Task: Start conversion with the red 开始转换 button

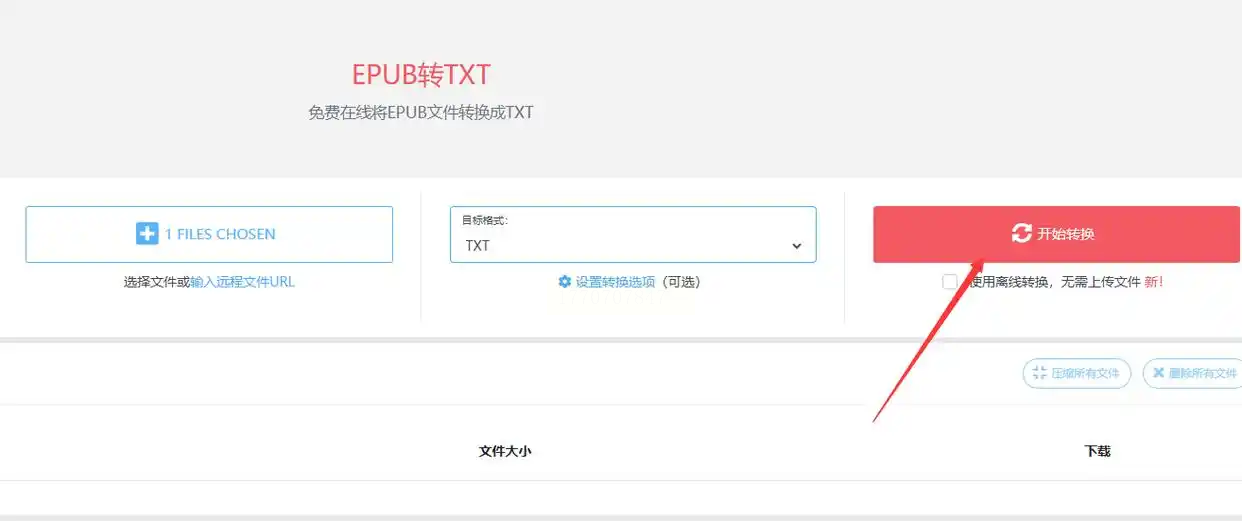Action: 1056,235
